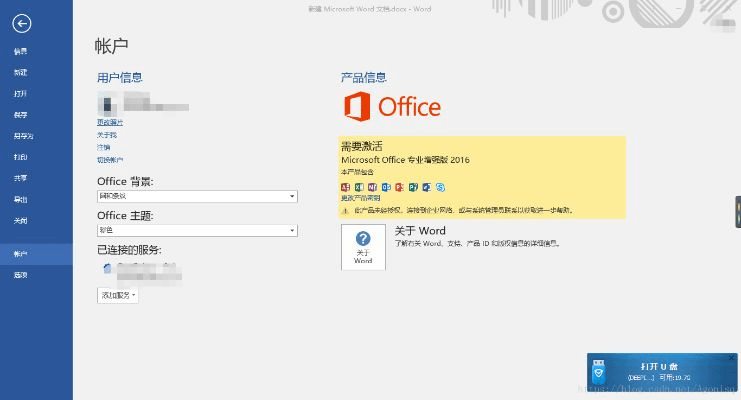The height and width of the screenshot is (400, 741).
Task: Click the 已连接的服务 label
Action: tap(129, 250)
